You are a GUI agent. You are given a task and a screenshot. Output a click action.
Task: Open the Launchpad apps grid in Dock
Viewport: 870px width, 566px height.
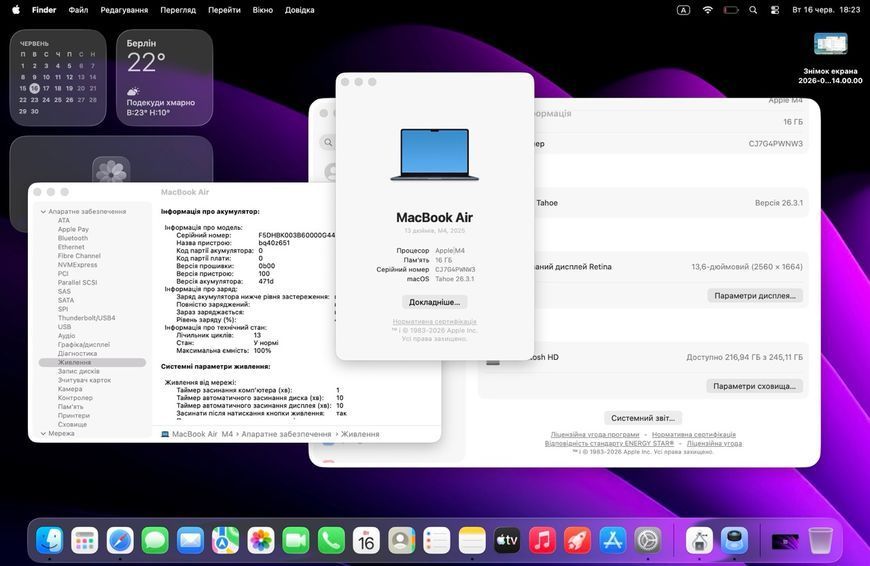click(84, 540)
